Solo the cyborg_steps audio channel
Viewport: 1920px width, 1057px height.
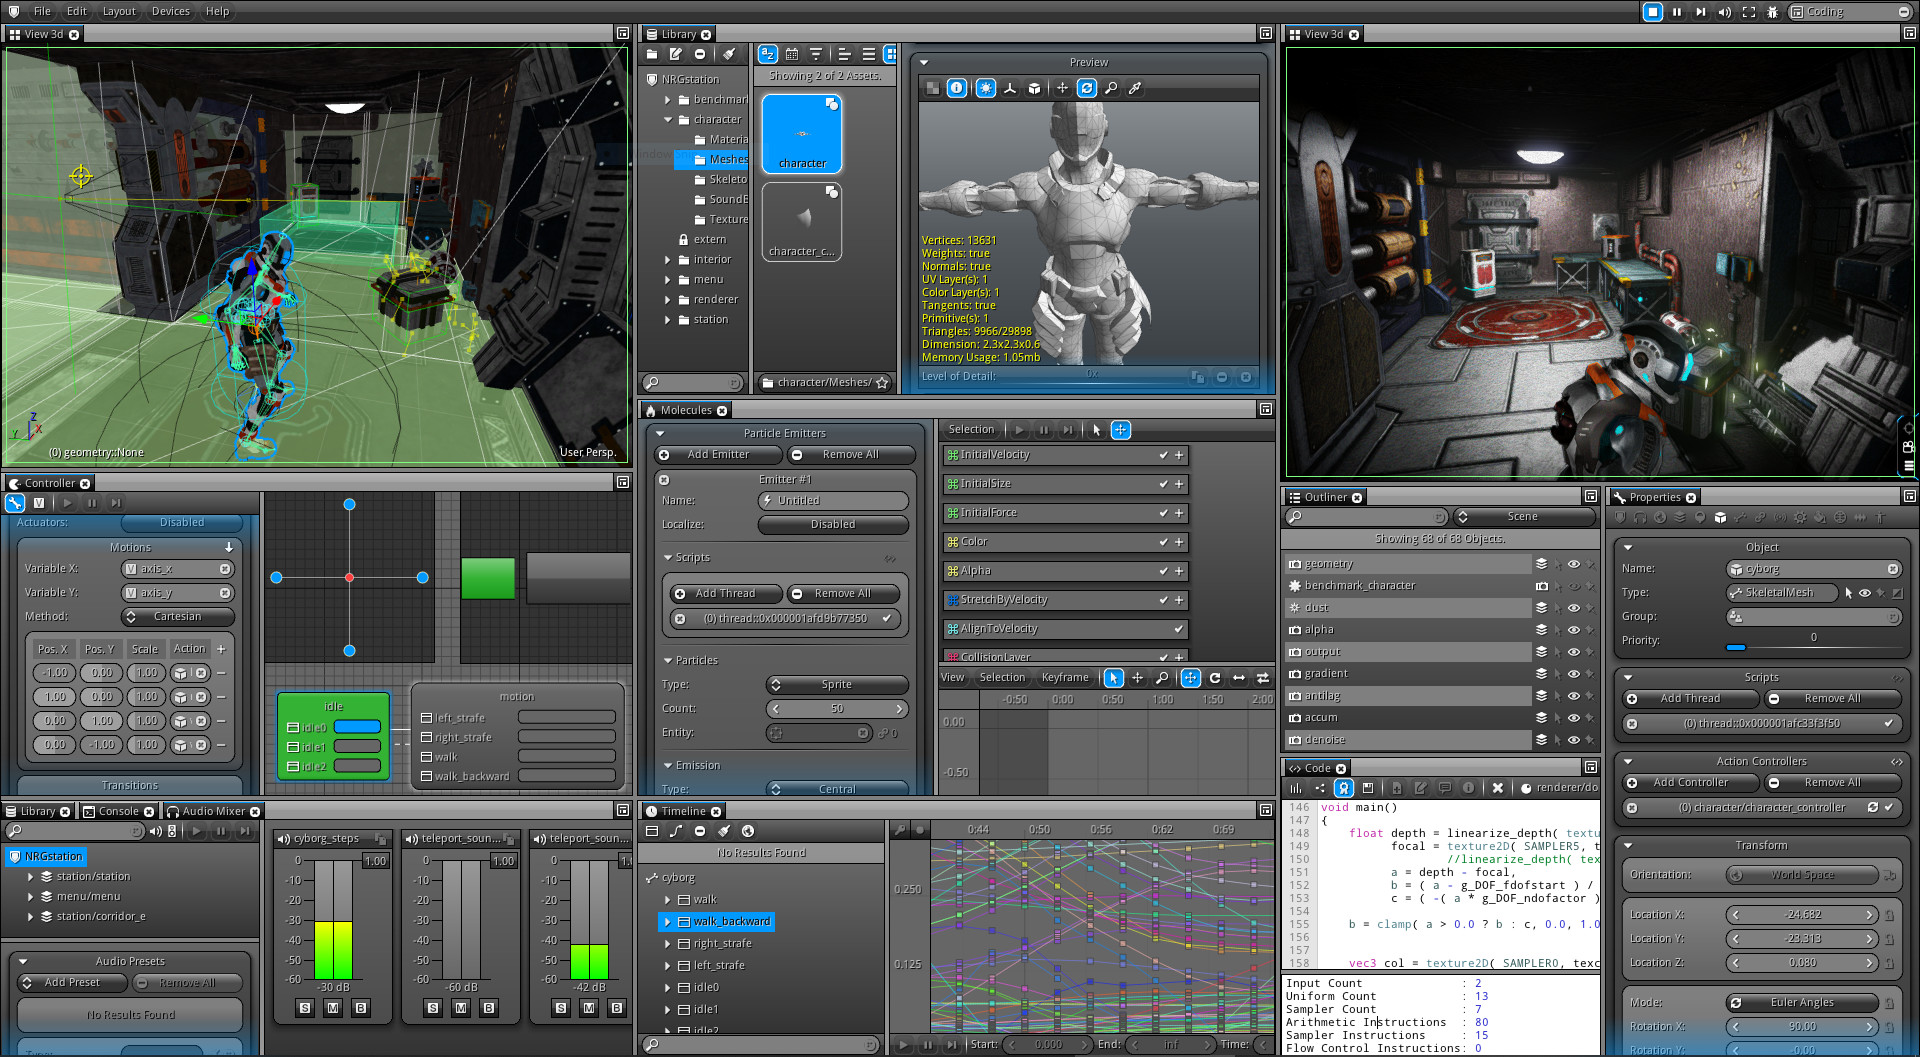(304, 1008)
